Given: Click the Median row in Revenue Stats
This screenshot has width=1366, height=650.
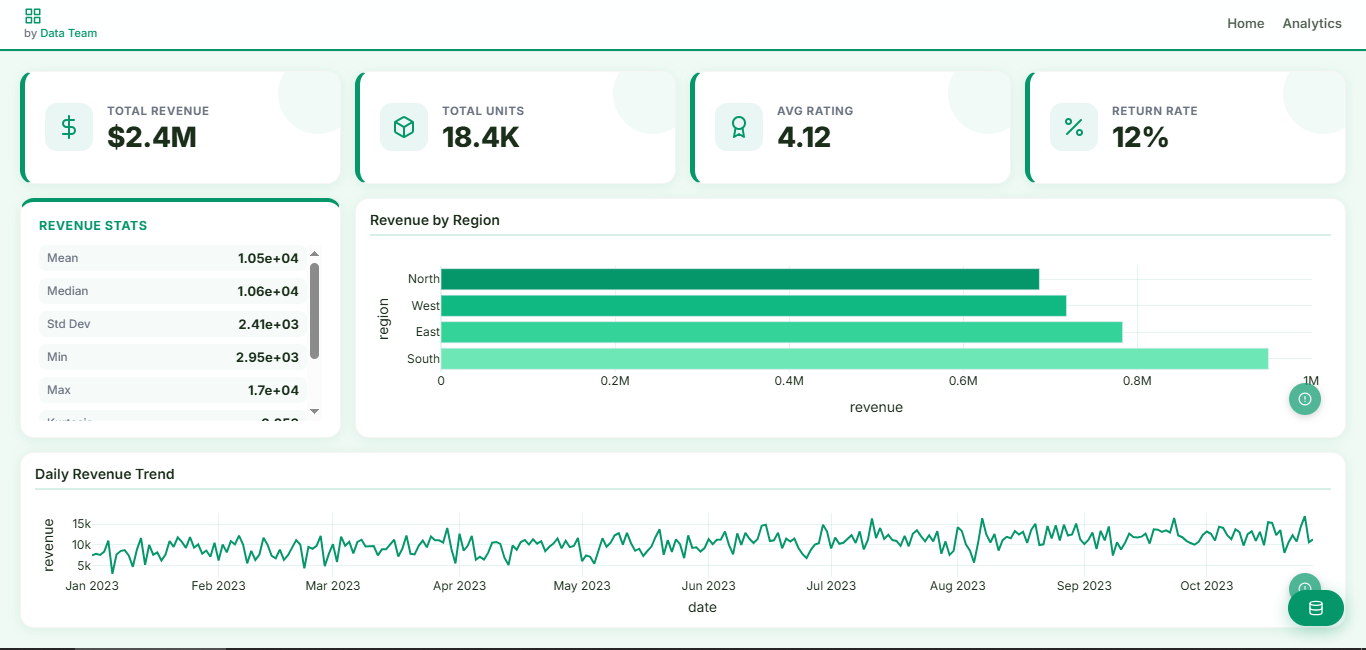Looking at the screenshot, I should pyautogui.click(x=173, y=291).
